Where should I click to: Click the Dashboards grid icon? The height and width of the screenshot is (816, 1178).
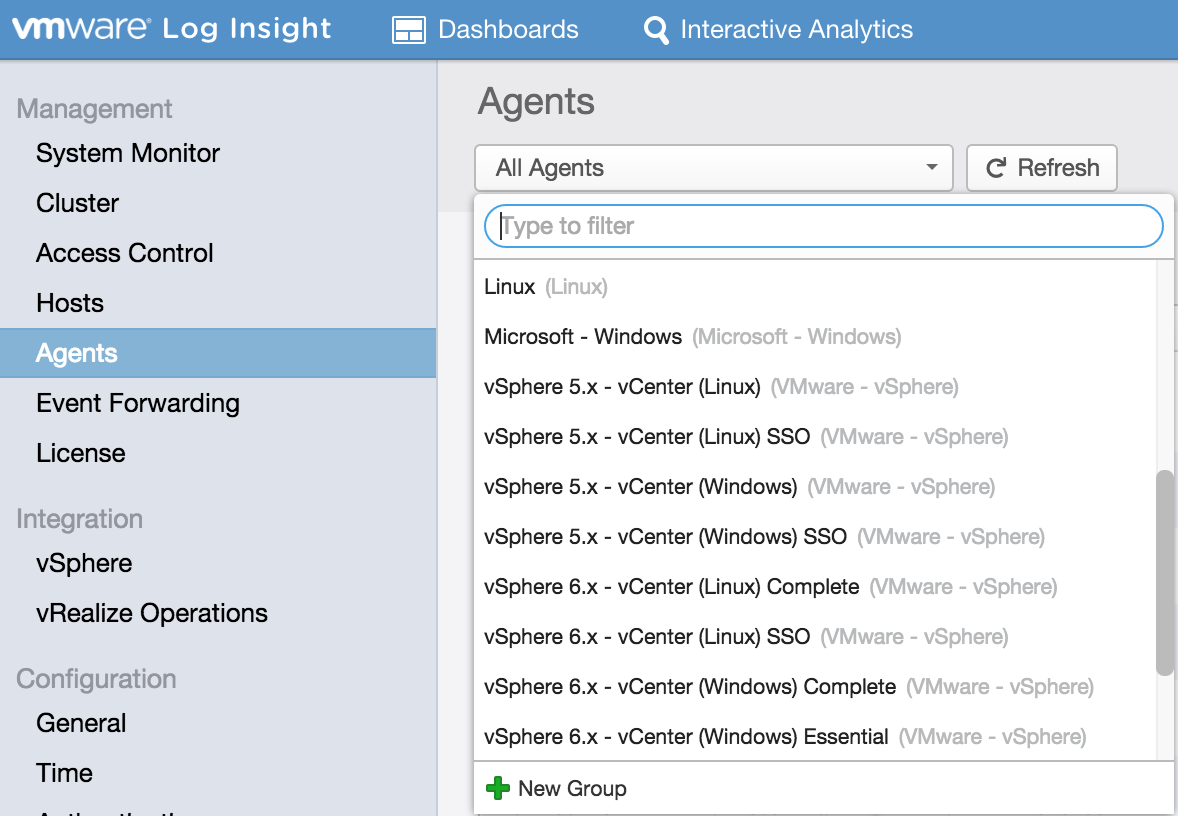click(x=408, y=30)
